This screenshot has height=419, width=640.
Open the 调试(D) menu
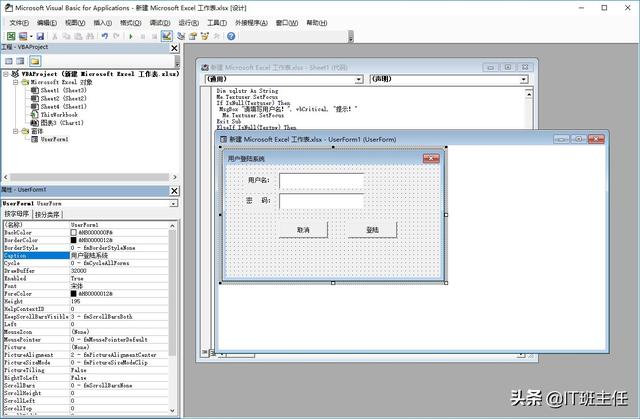tap(159, 21)
